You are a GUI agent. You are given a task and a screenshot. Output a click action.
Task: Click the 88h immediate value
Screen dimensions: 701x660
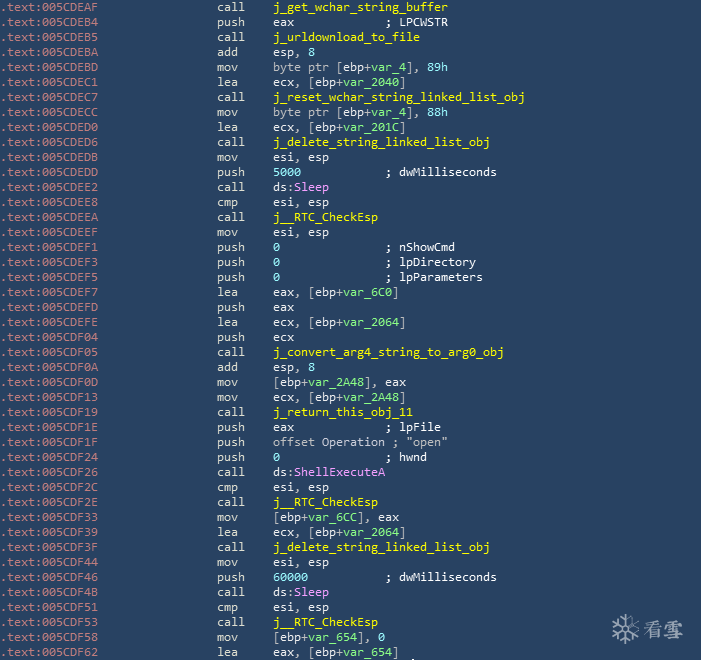(437, 112)
